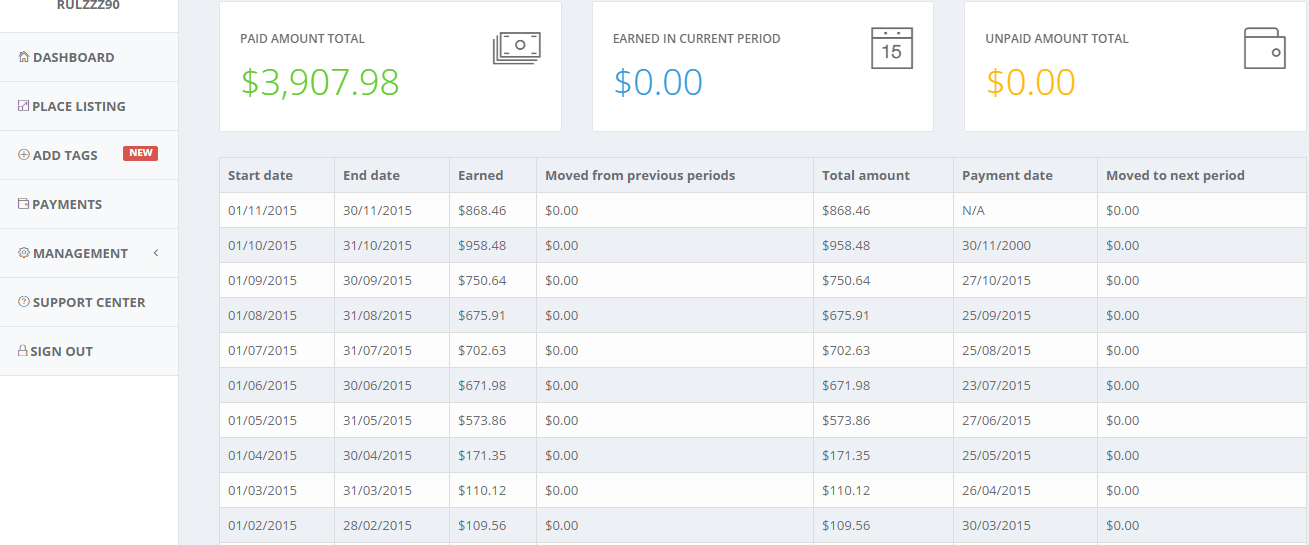Click the cash stack icon
Image resolution: width=1309 pixels, height=545 pixels.
click(x=516, y=47)
